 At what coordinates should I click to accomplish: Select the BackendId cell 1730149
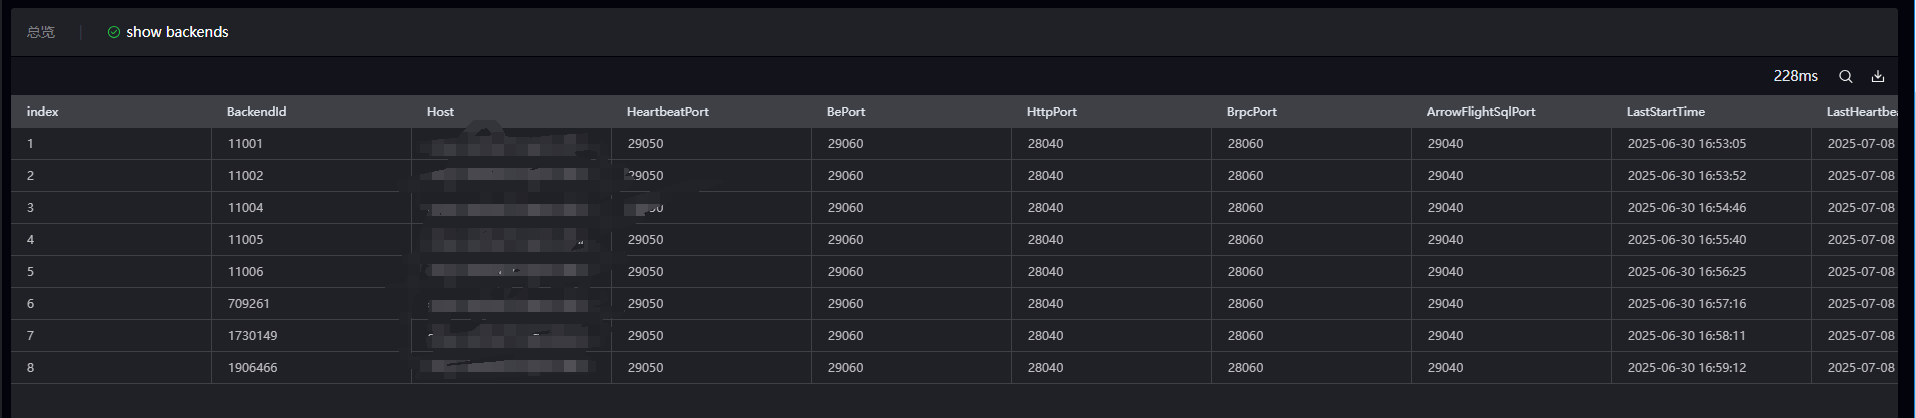[252, 336]
